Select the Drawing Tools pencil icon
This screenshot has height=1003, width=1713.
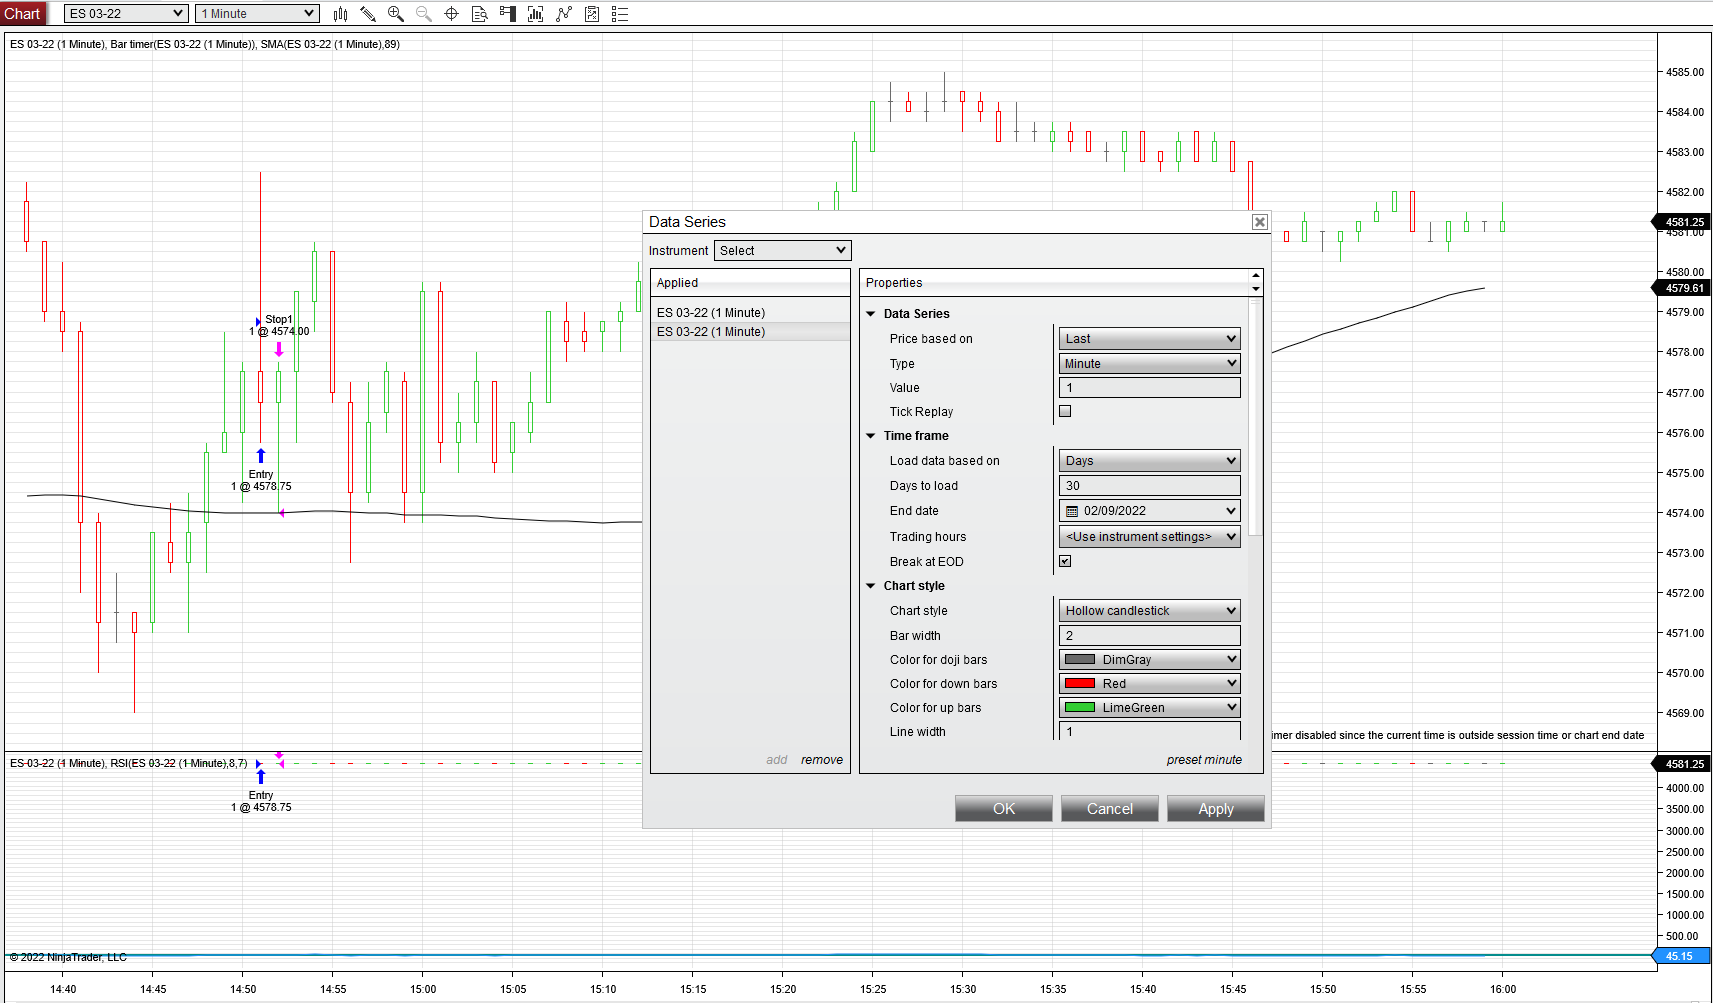[368, 14]
